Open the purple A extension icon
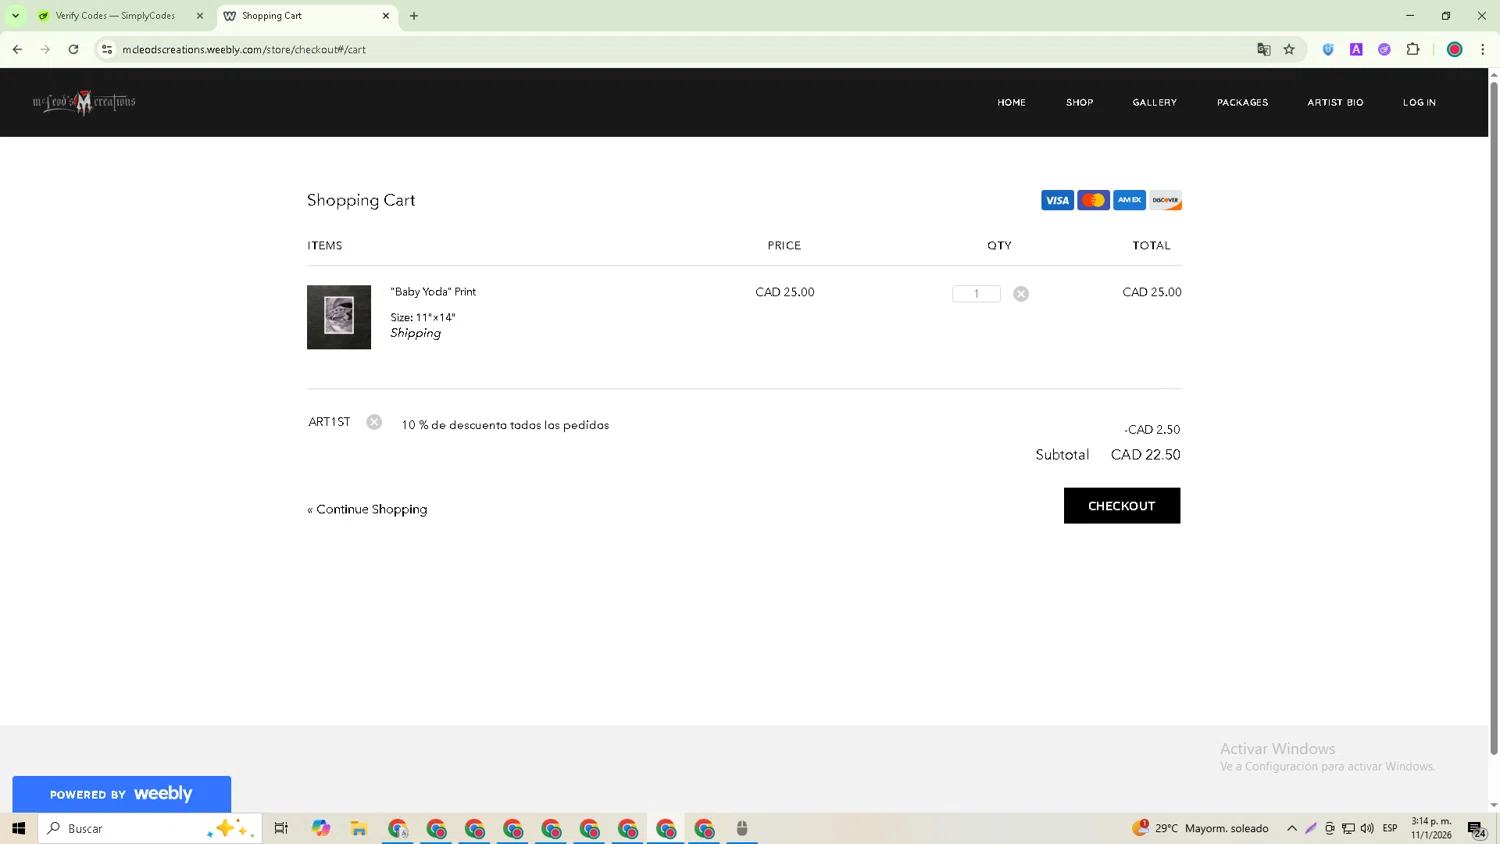Screen dimensions: 1500x844 pos(1356,49)
